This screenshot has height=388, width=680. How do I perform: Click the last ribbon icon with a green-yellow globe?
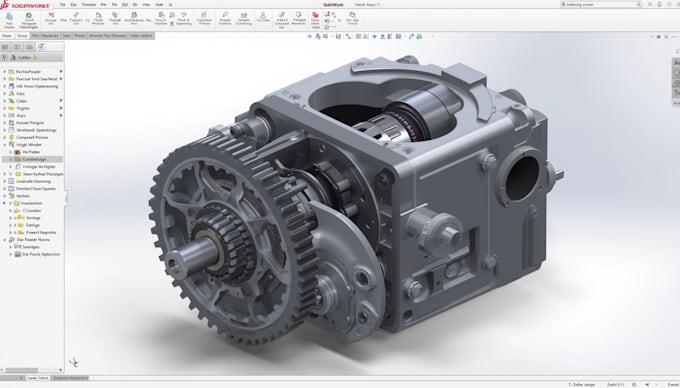click(352, 15)
